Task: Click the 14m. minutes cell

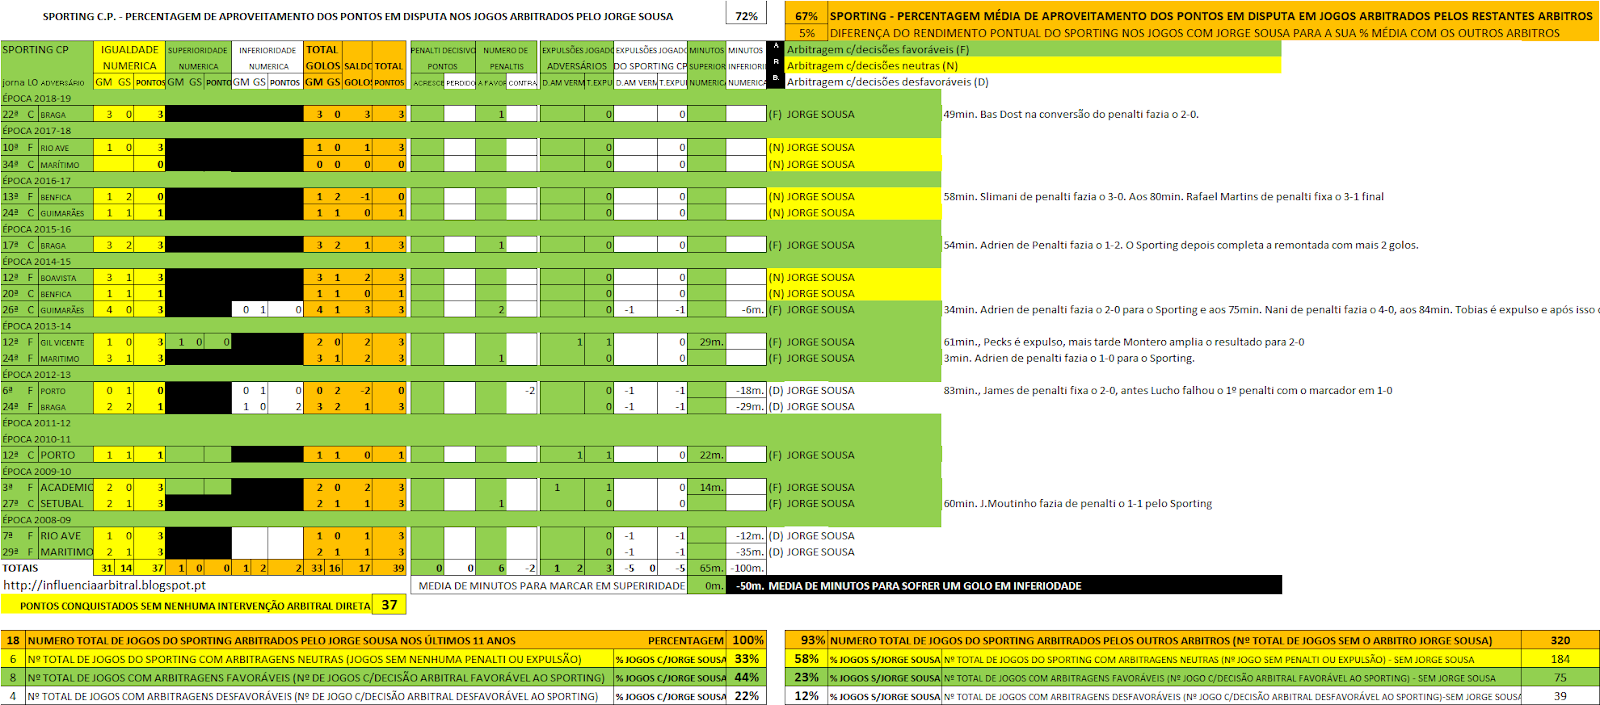Action: 707,488
